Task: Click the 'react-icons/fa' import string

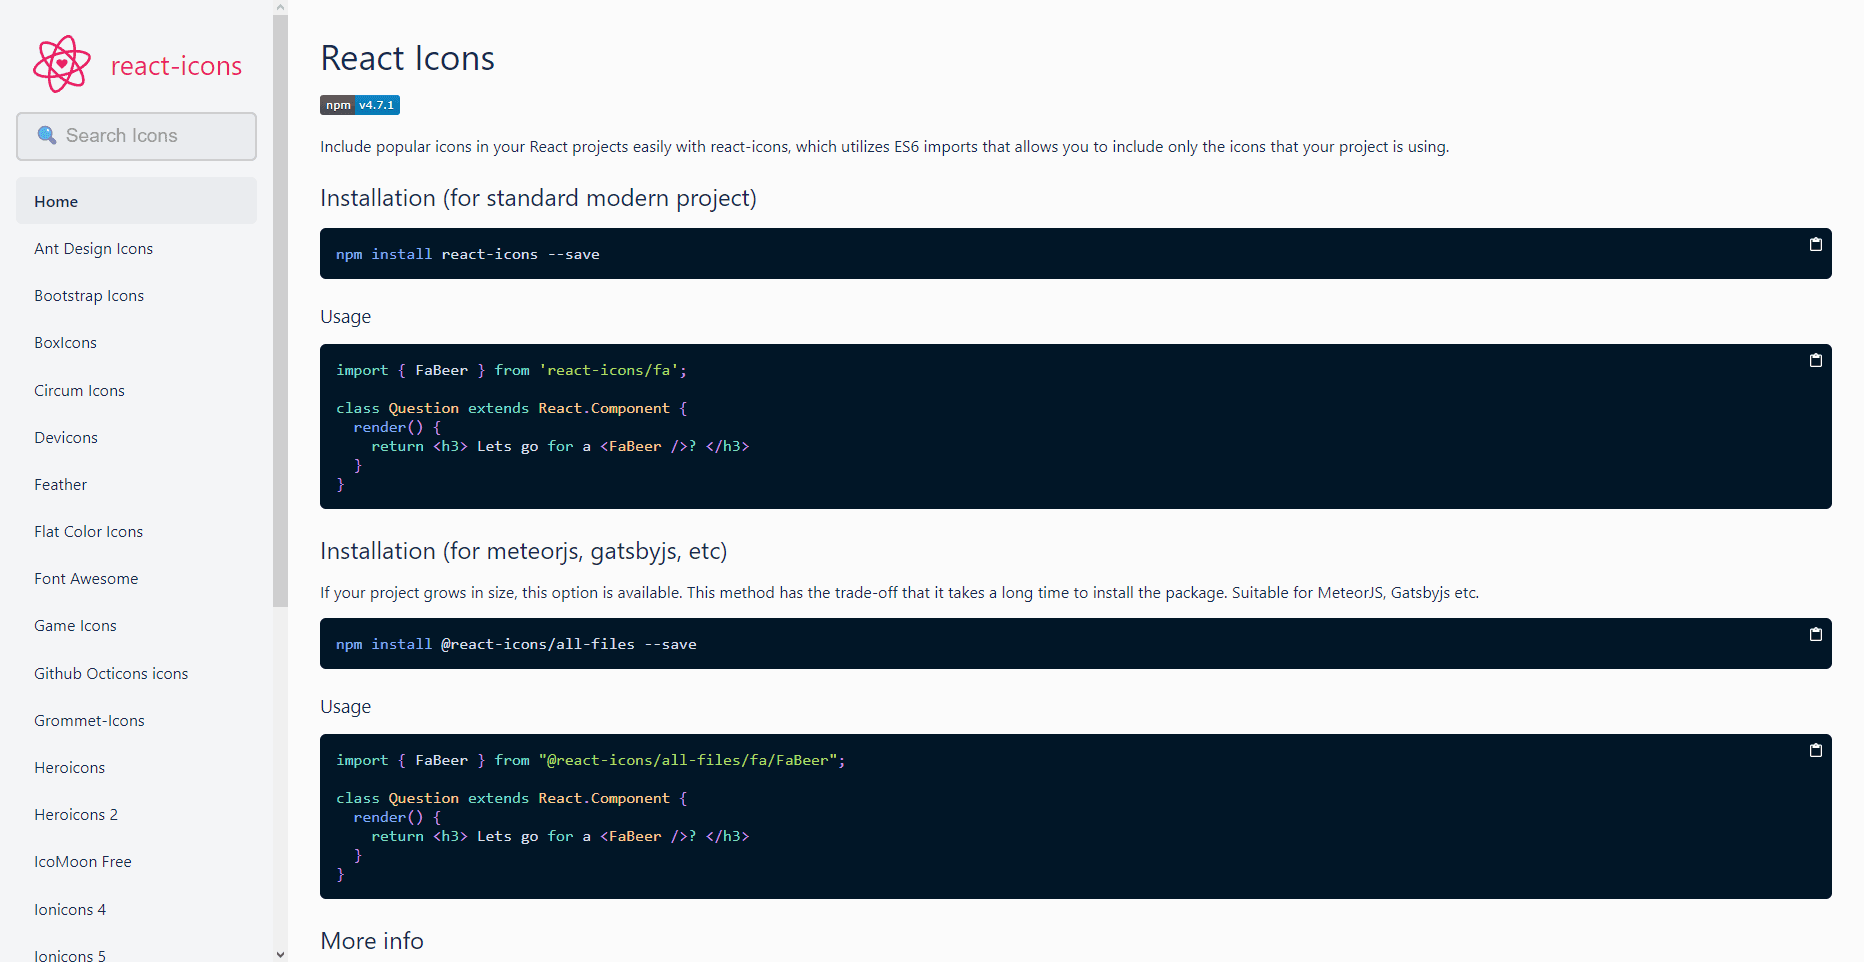Action: click(610, 370)
